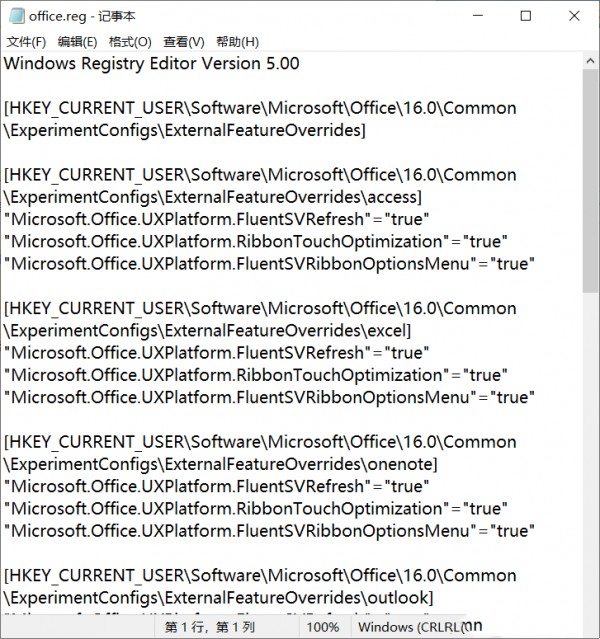Click the line ending in ExternalFeatureOverrides\access]
This screenshot has height=639, width=600.
click(x=213, y=197)
